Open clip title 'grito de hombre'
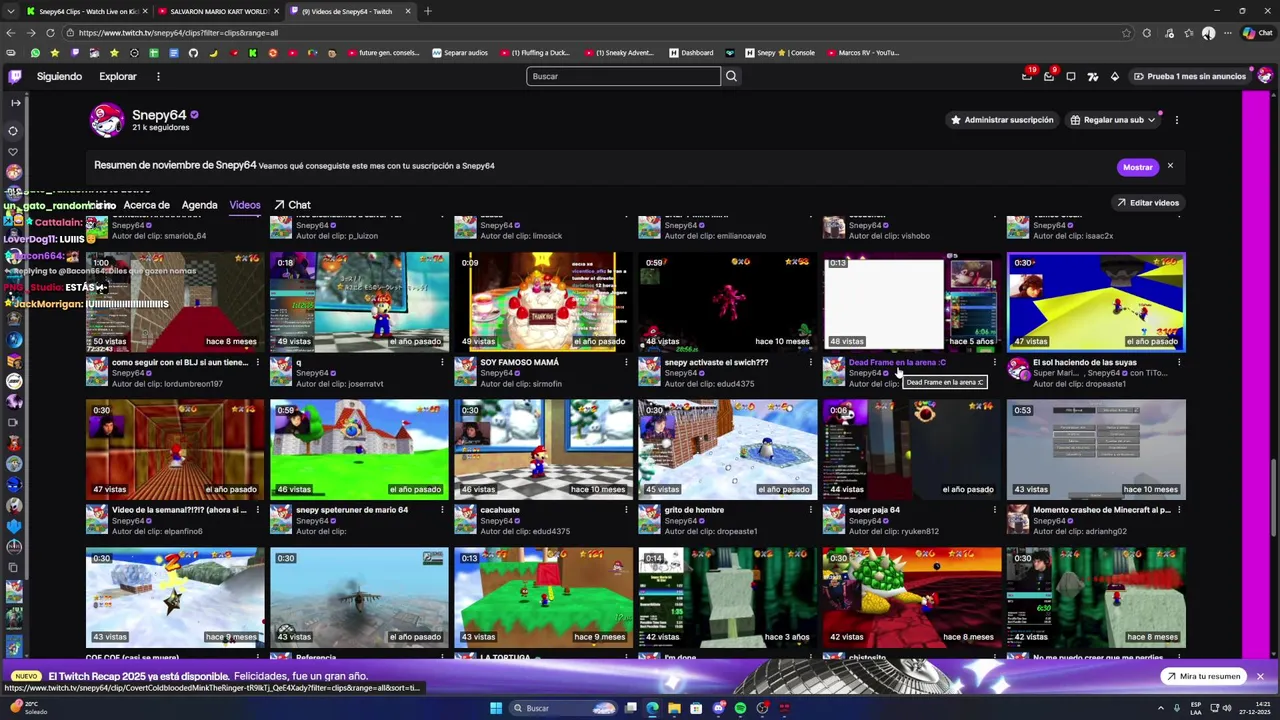1280x720 pixels. click(694, 510)
